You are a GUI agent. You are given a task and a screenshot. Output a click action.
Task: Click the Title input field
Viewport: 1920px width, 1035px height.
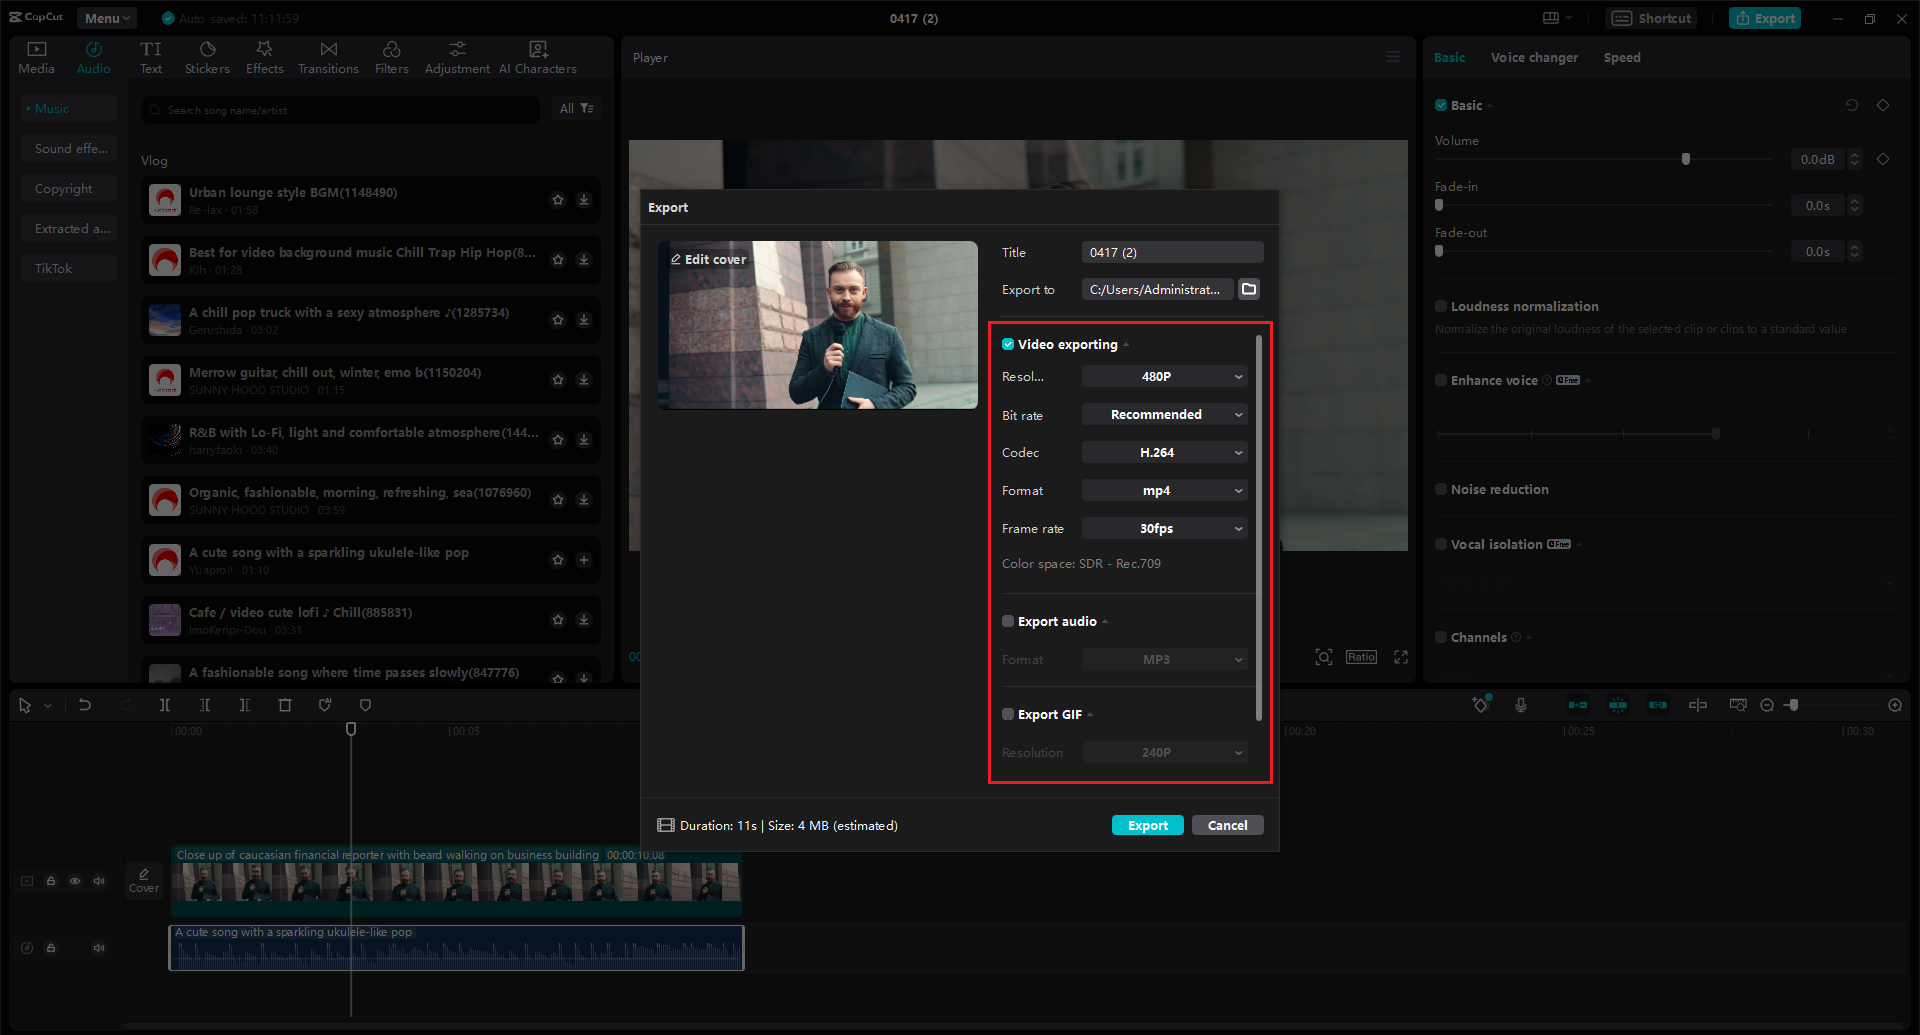[x=1172, y=252]
